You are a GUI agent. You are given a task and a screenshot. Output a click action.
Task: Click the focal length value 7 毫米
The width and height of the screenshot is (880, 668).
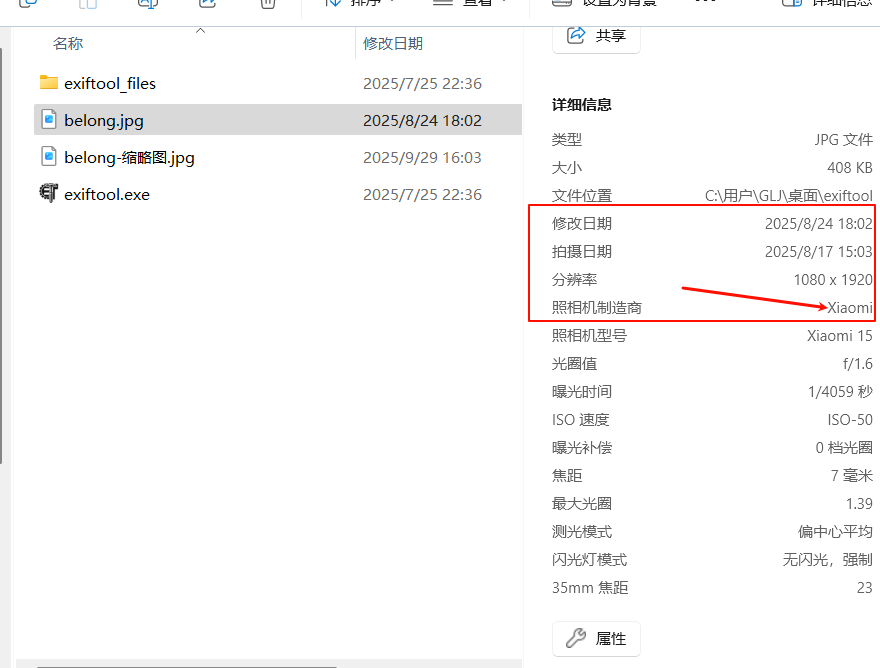[x=851, y=477]
